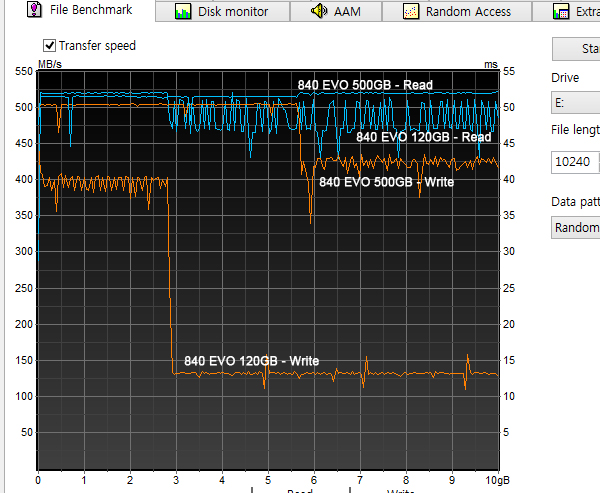Click the '840 EVO 120GB - Write' graph label

tap(251, 360)
